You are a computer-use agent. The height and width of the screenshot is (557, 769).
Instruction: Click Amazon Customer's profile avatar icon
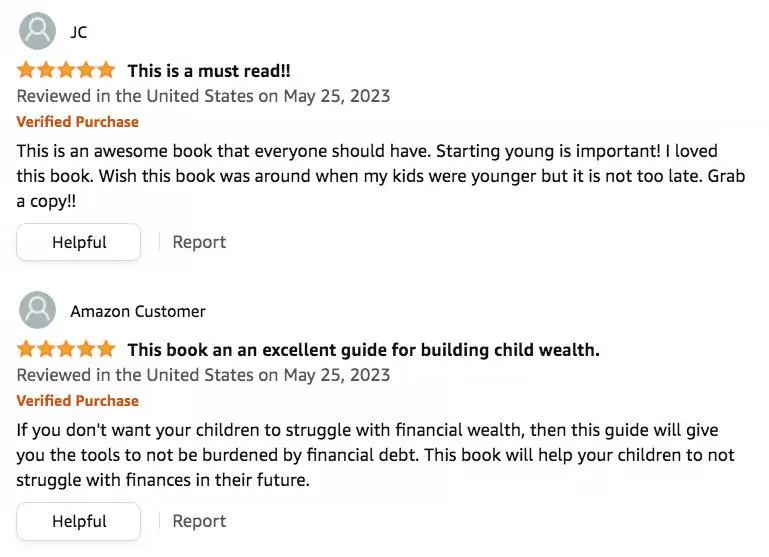(38, 311)
